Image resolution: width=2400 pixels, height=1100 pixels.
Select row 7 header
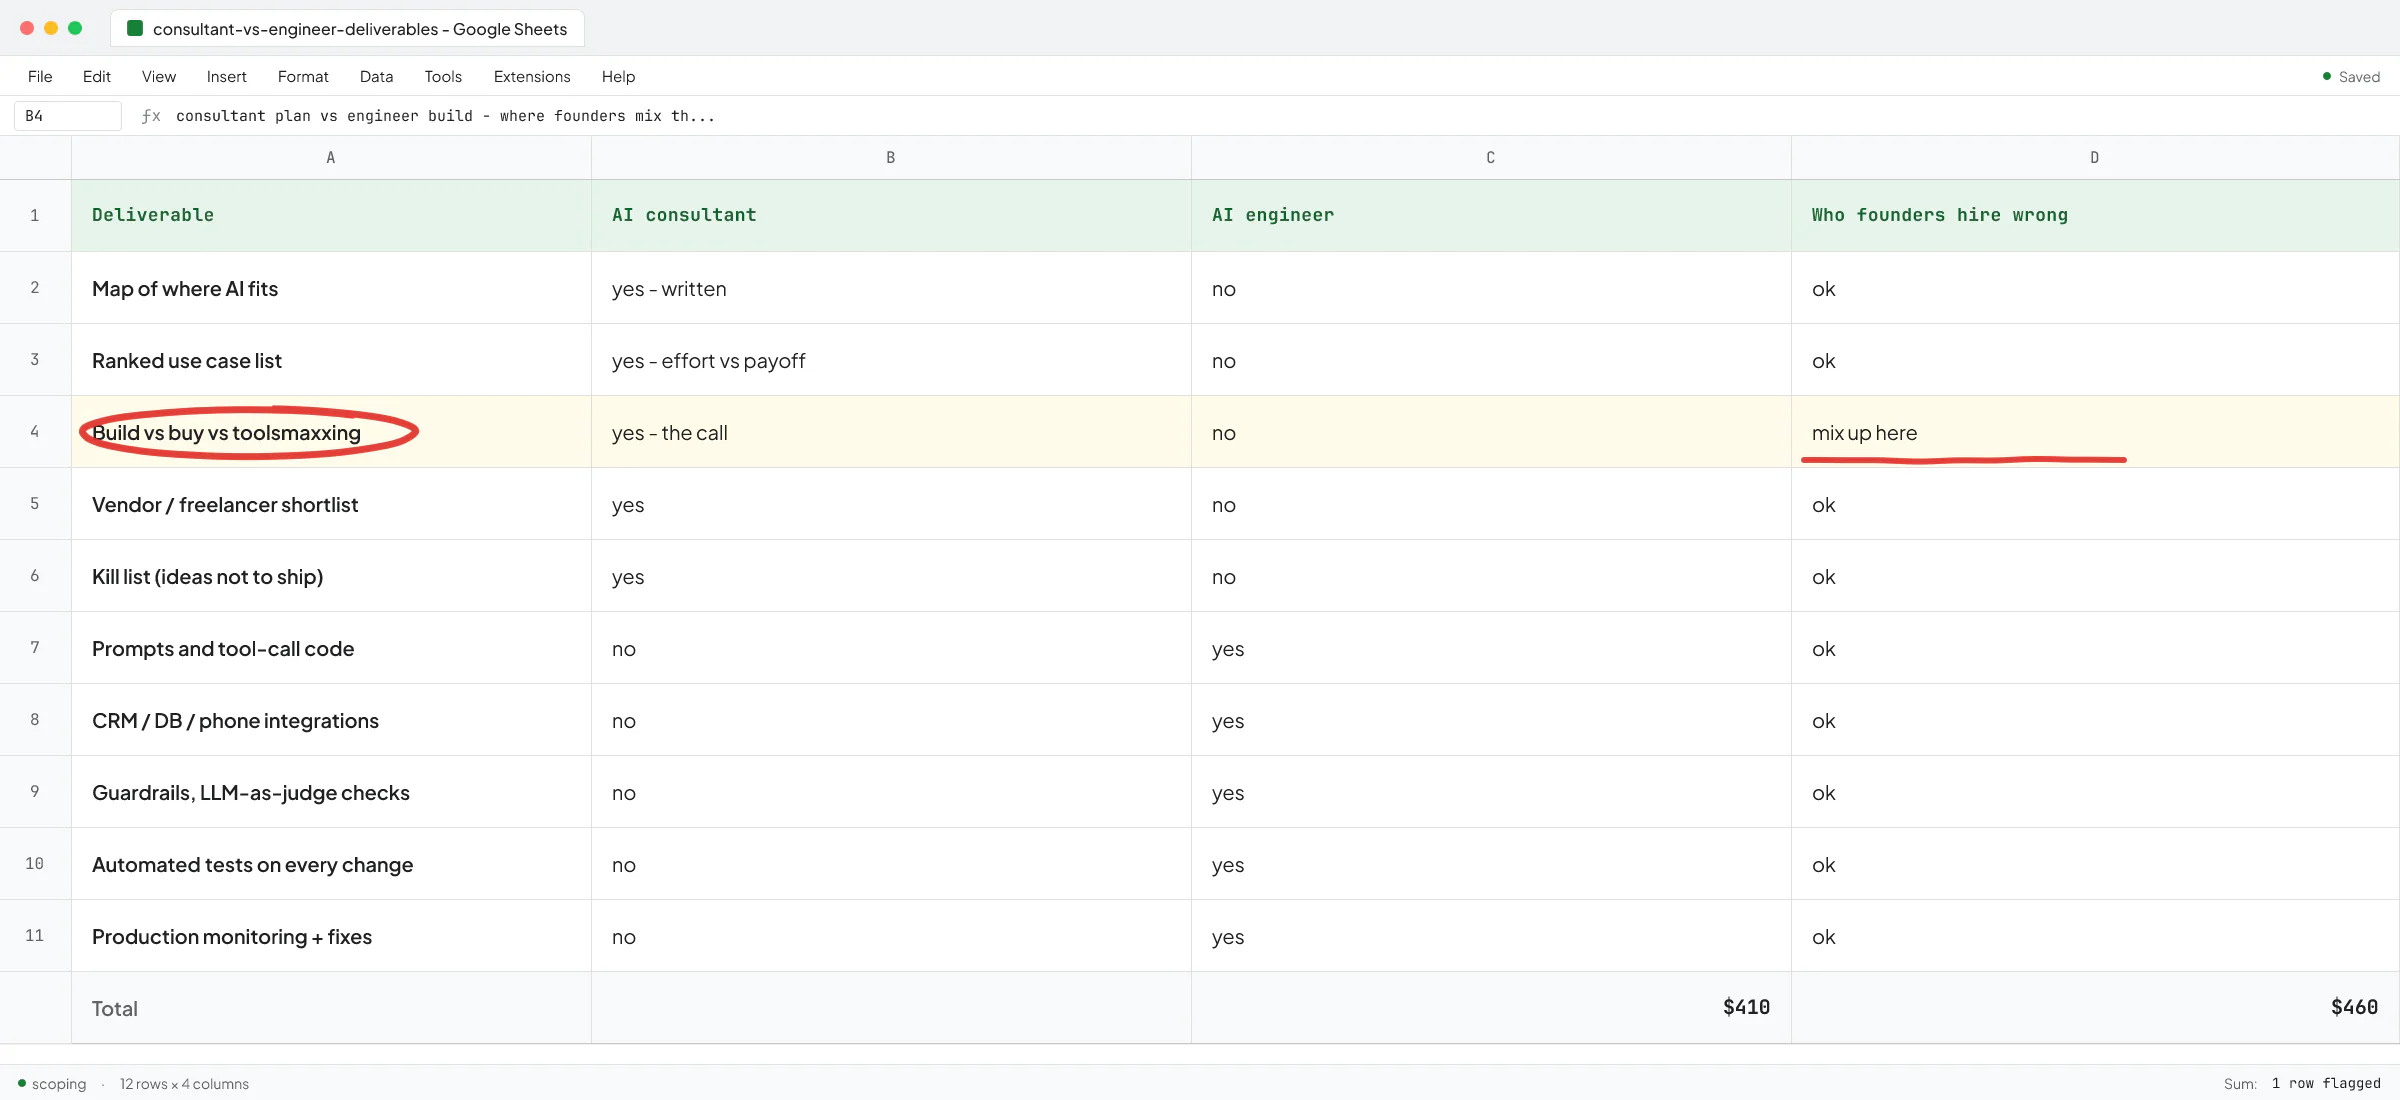point(35,647)
